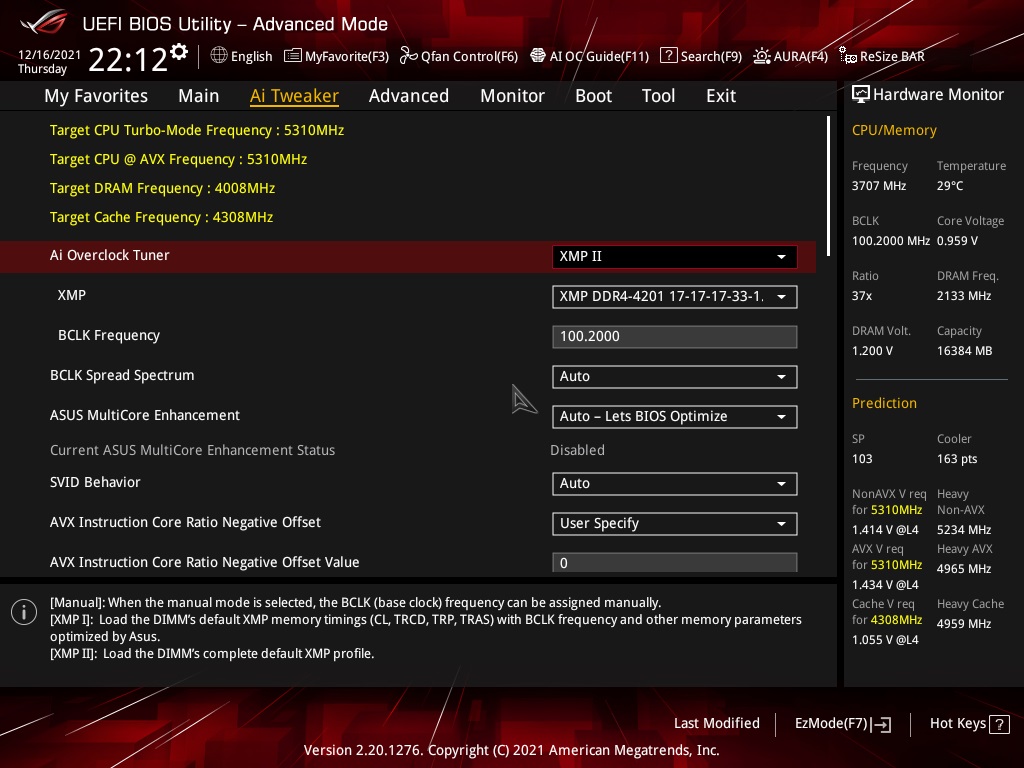Click CPU/Memory section heading
This screenshot has width=1024, height=768.
point(894,131)
